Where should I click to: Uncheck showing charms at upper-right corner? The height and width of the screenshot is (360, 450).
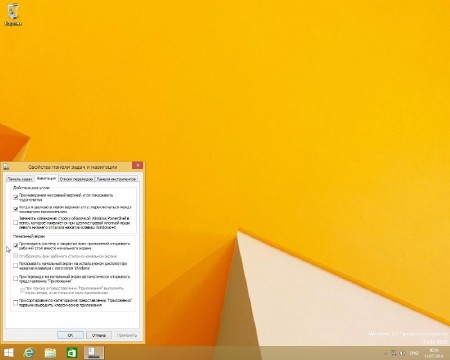pos(15,197)
